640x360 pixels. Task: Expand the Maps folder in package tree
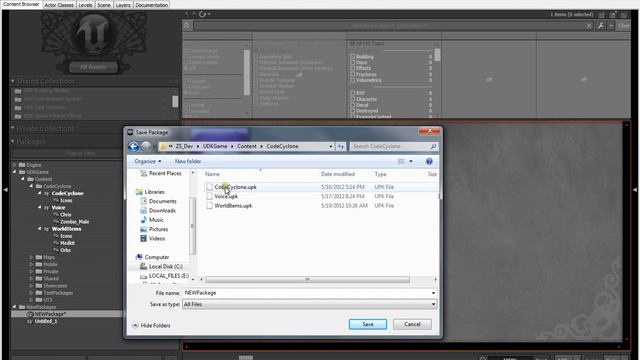point(31,257)
